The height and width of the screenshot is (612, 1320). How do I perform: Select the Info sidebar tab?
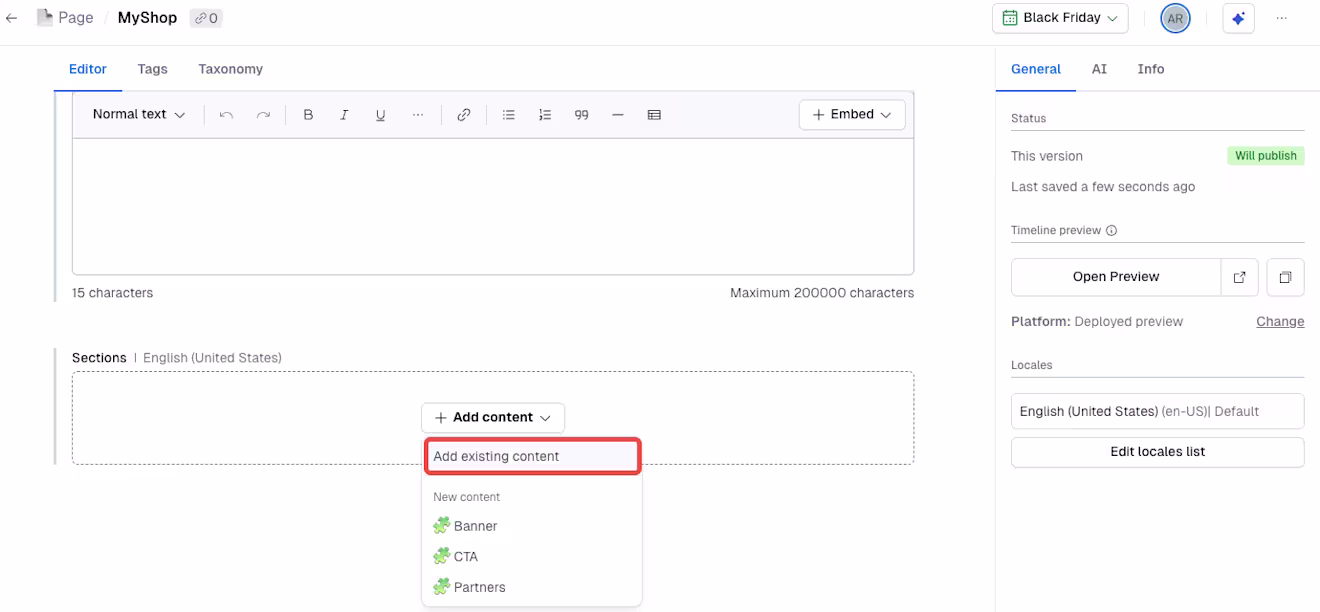(x=1151, y=69)
